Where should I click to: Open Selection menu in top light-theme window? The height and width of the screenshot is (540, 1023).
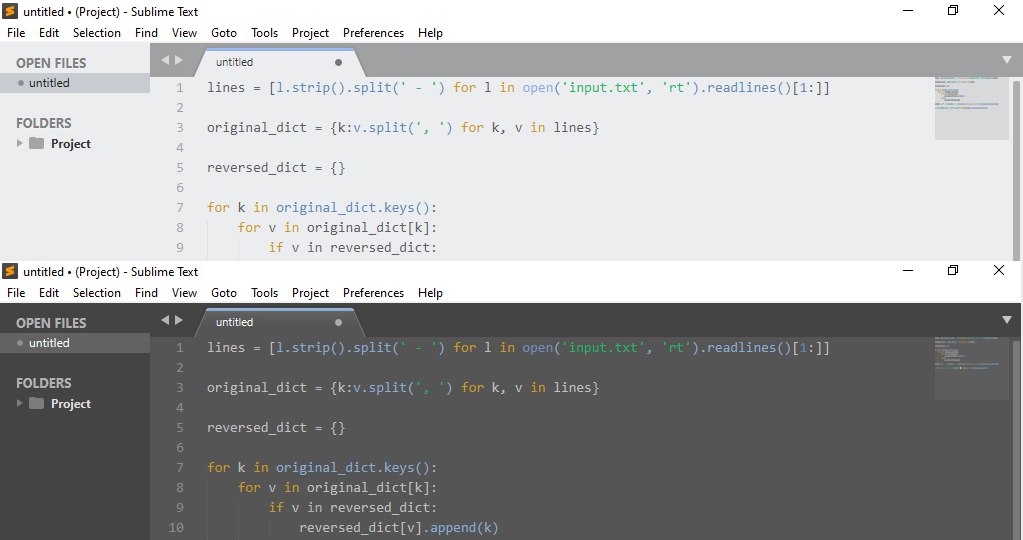coord(97,33)
